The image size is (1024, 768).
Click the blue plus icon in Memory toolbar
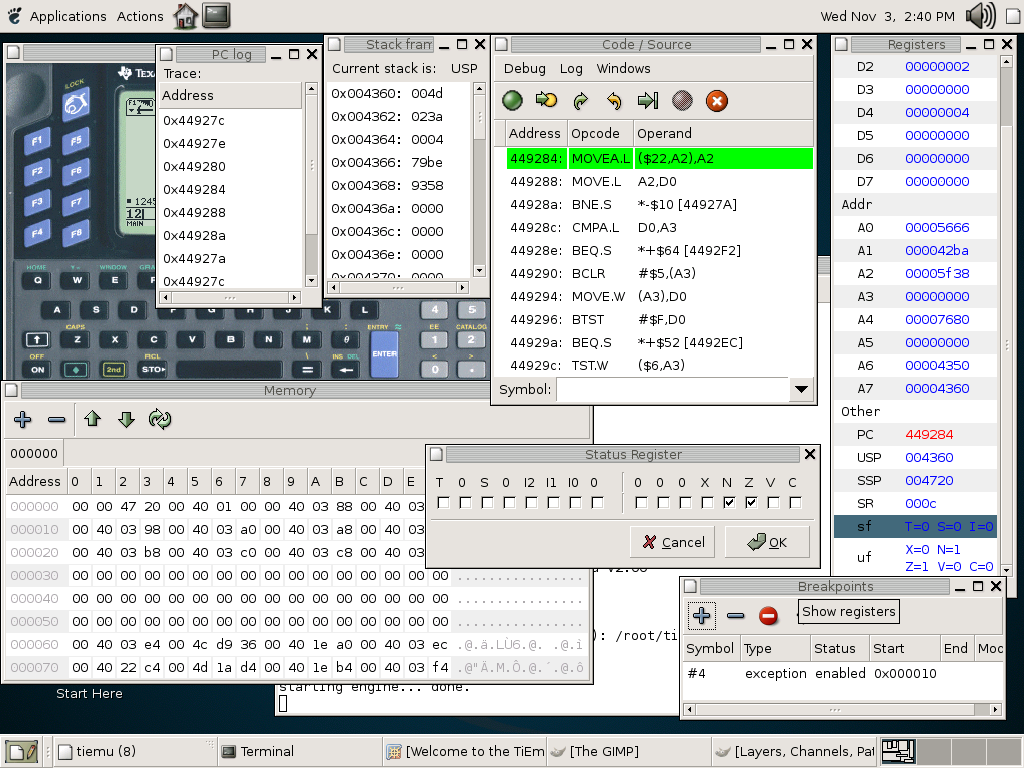(23, 419)
